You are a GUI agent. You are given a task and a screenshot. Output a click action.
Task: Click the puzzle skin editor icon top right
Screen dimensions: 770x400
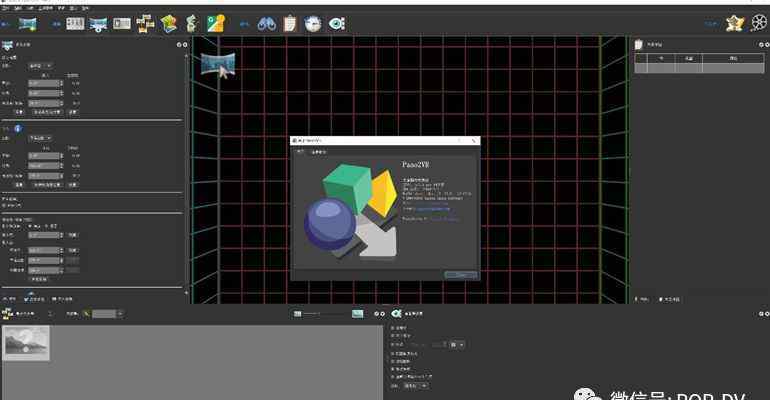(735, 23)
